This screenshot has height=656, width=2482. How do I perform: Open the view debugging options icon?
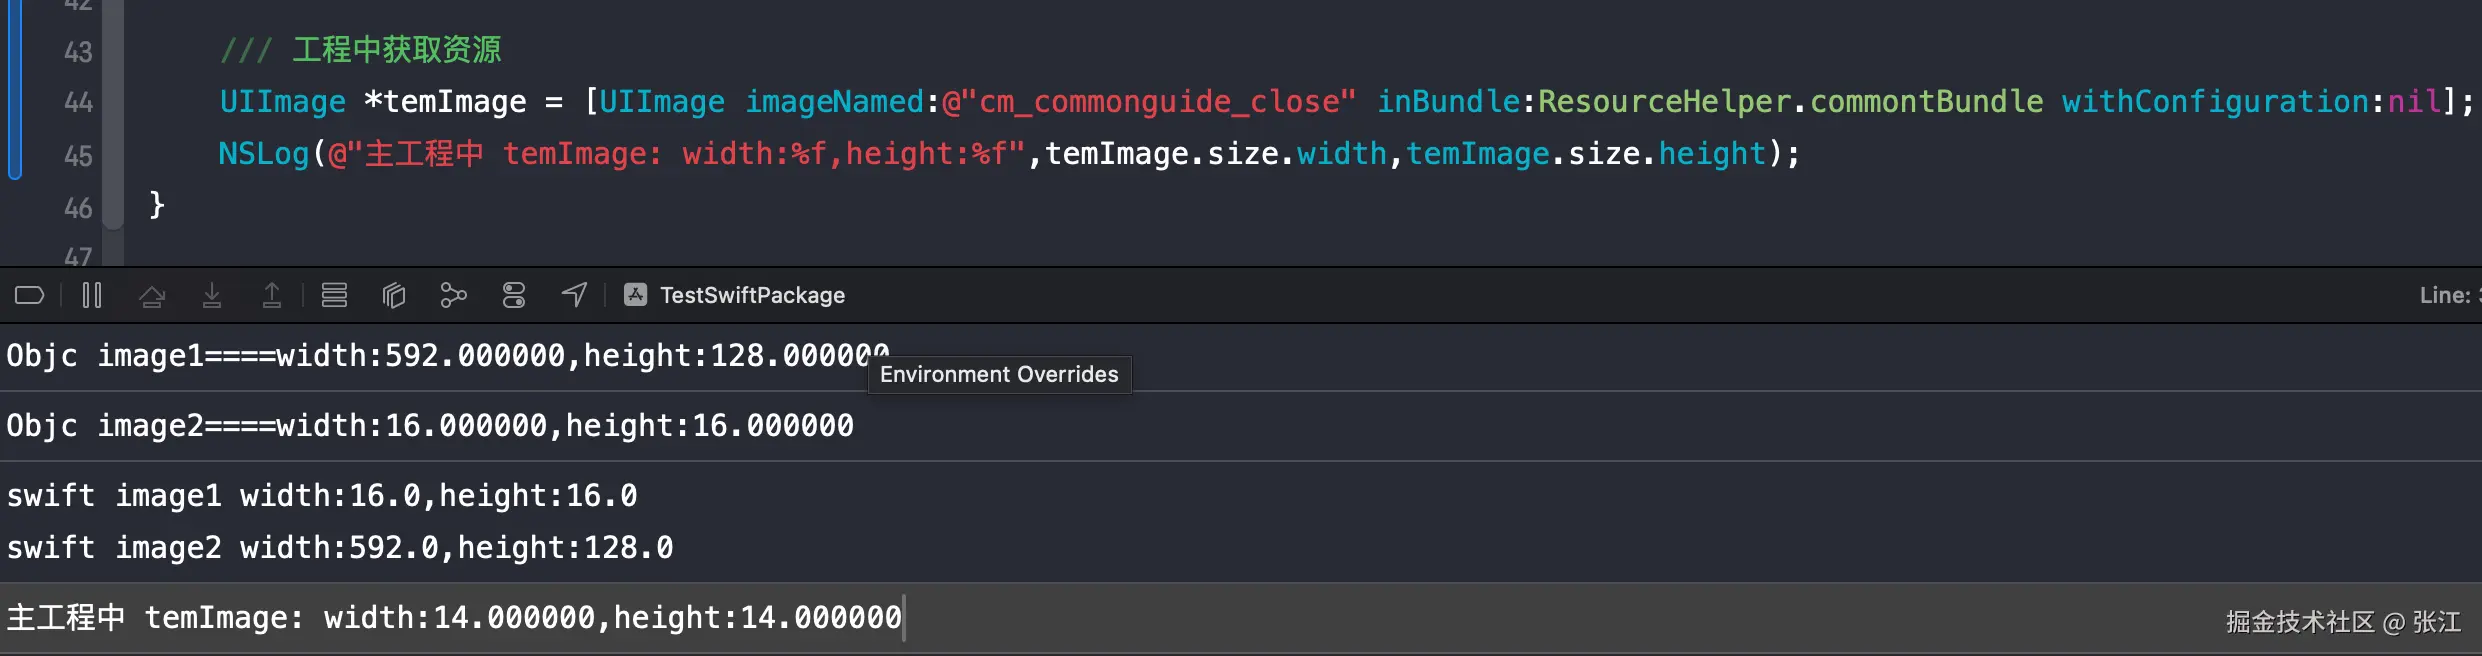pyautogui.click(x=334, y=295)
